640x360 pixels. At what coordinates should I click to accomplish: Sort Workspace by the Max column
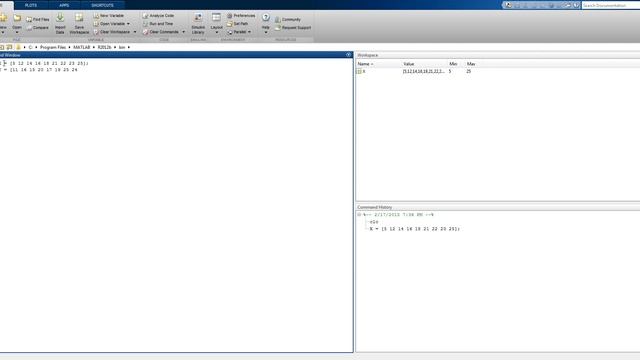pos(471,64)
